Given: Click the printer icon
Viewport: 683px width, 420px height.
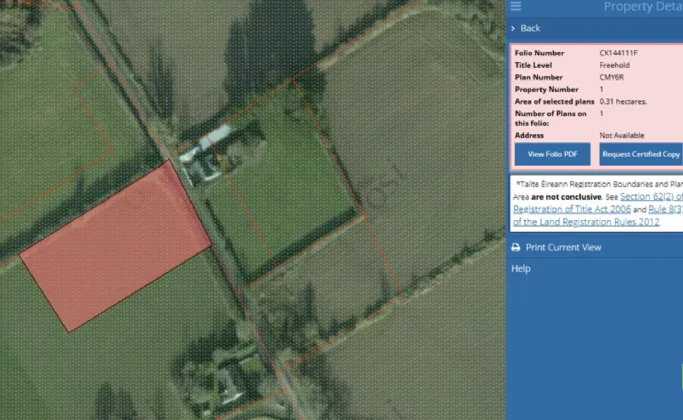Looking at the screenshot, I should [x=516, y=247].
